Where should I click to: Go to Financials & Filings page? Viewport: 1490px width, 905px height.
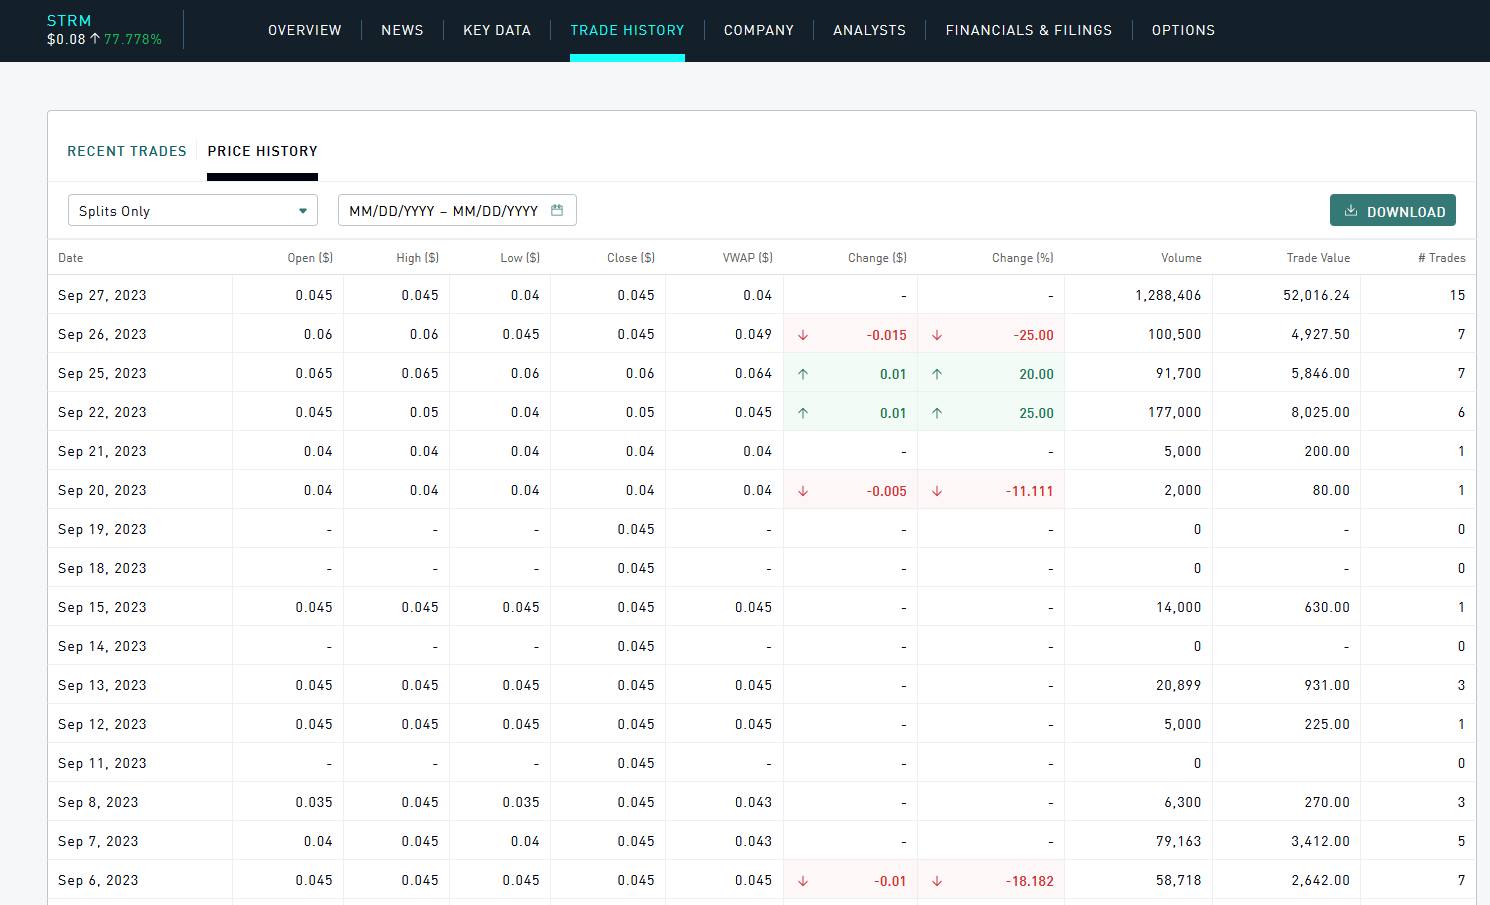1028,30
